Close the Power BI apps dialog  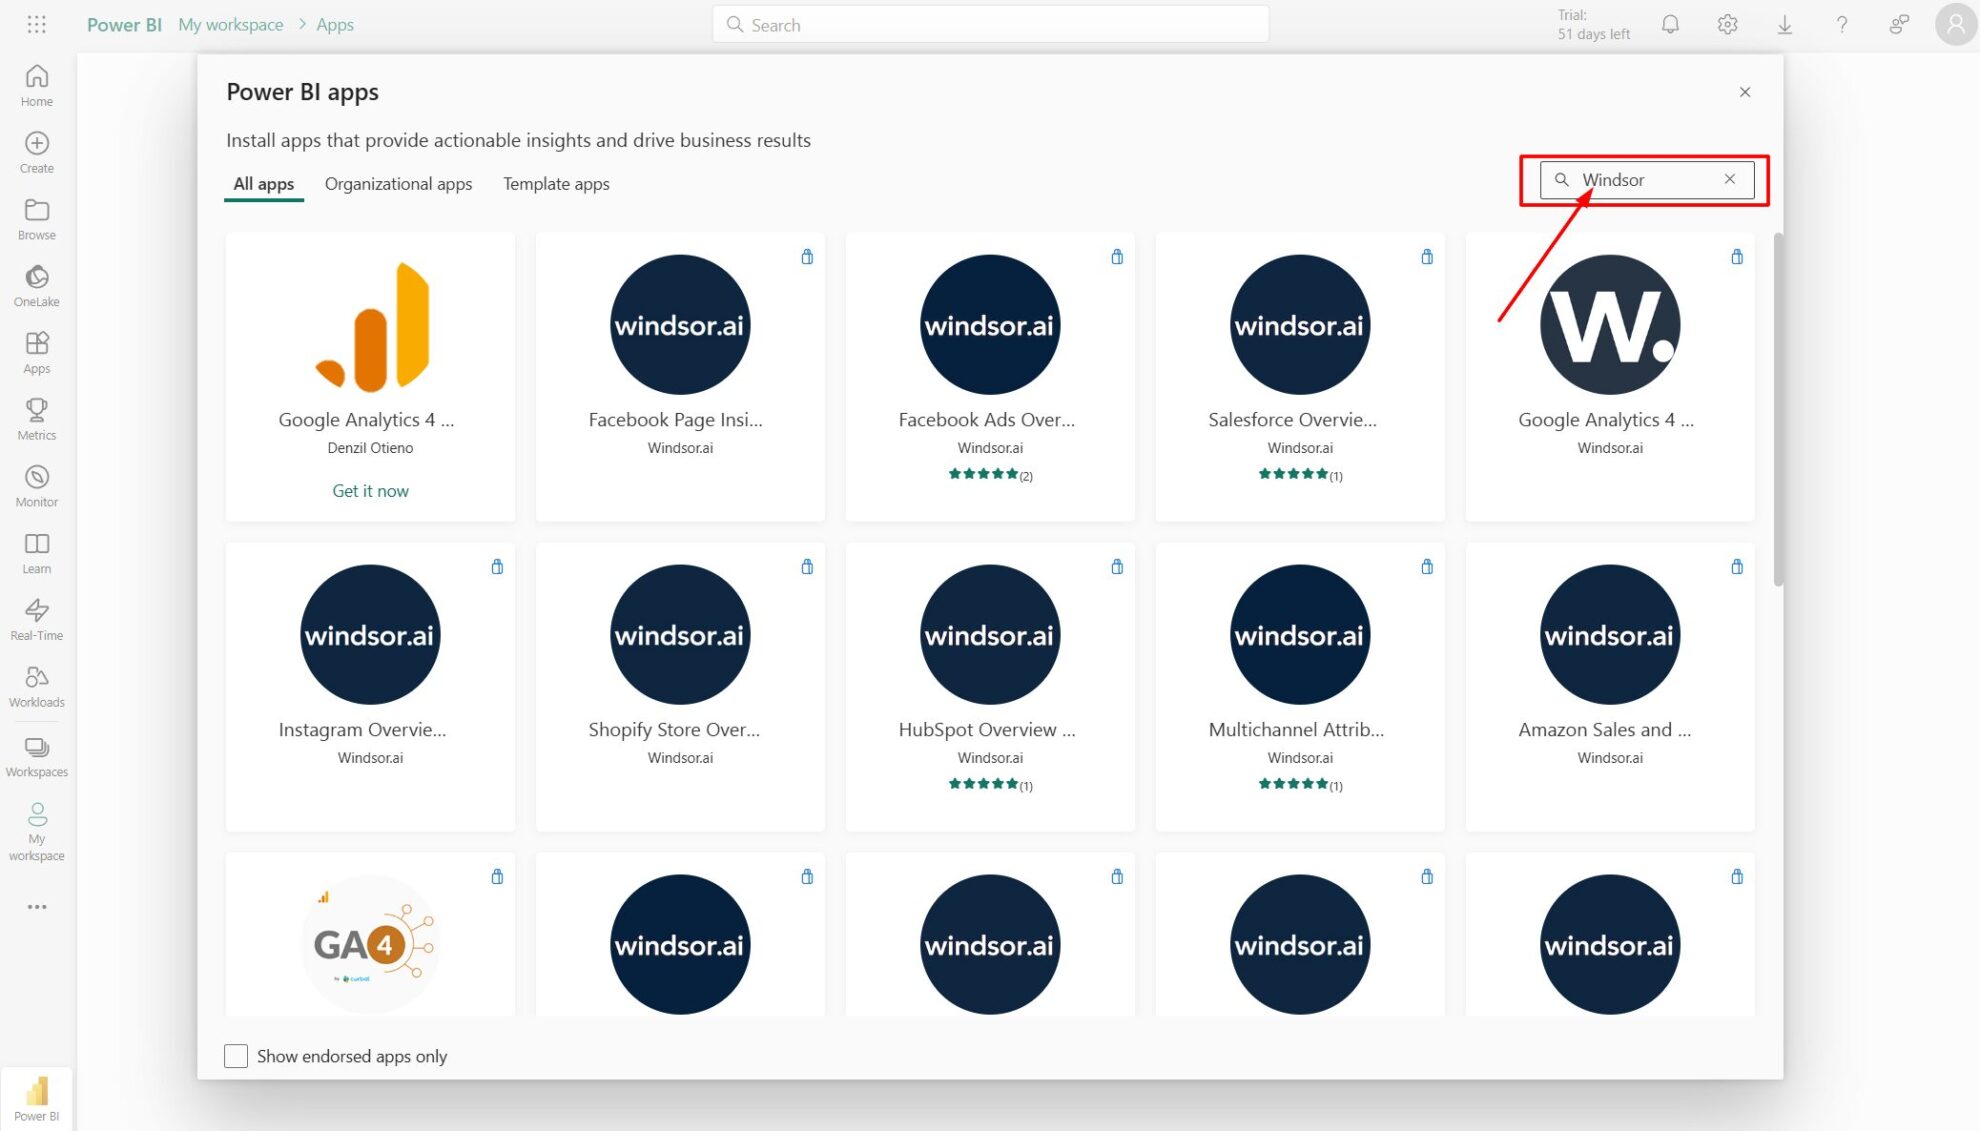pyautogui.click(x=1745, y=92)
